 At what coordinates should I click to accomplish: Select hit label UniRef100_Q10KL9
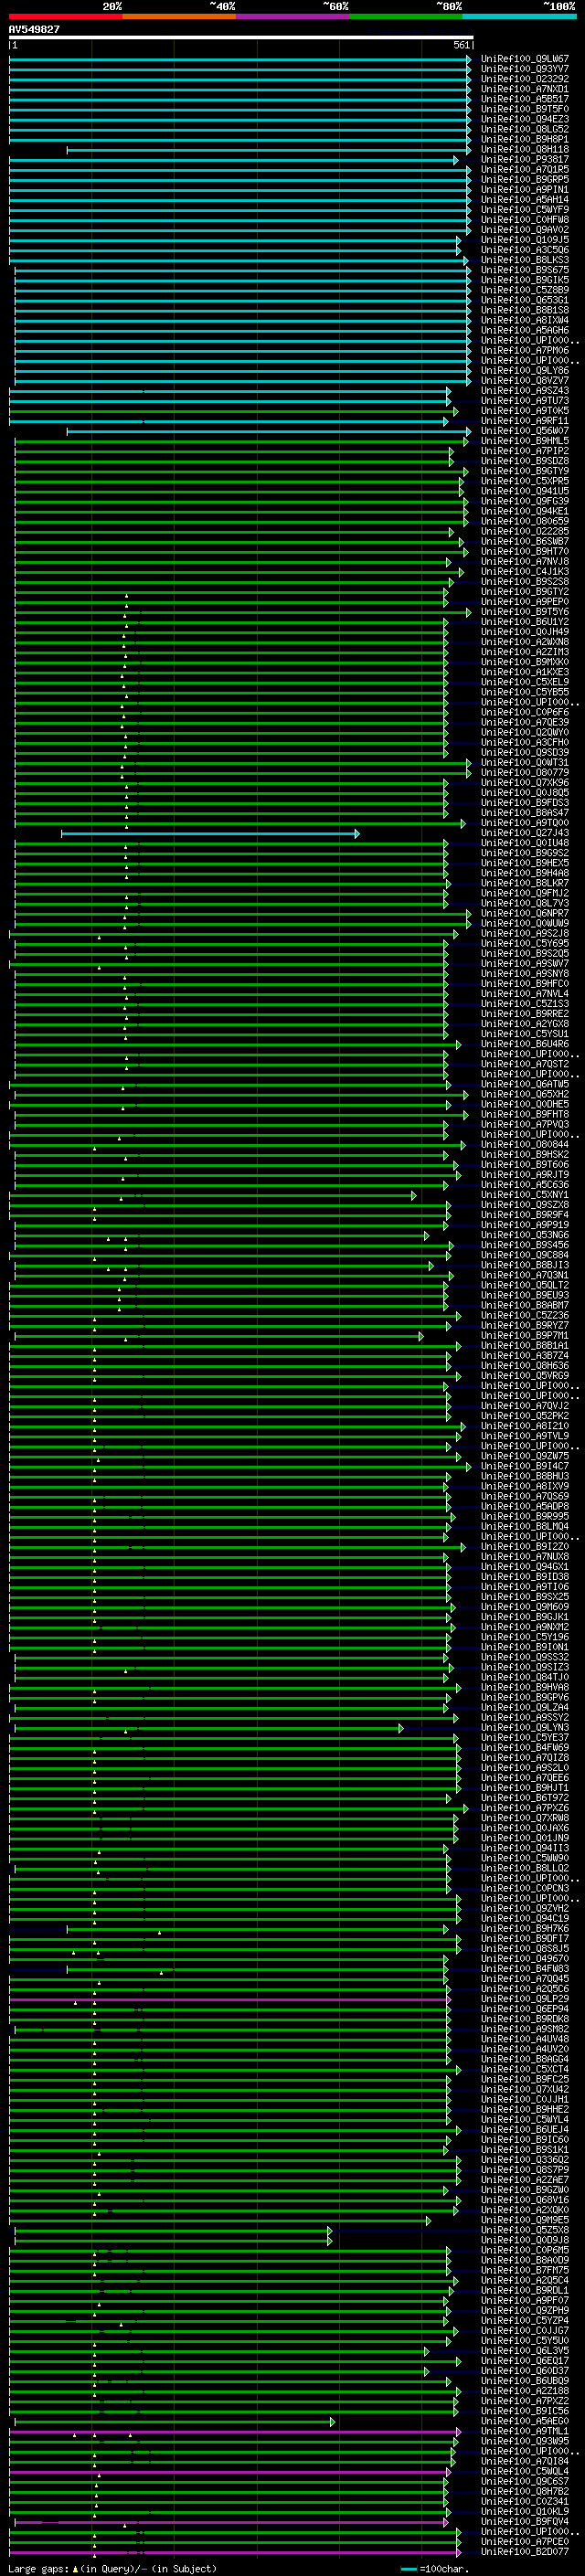pyautogui.click(x=524, y=2511)
